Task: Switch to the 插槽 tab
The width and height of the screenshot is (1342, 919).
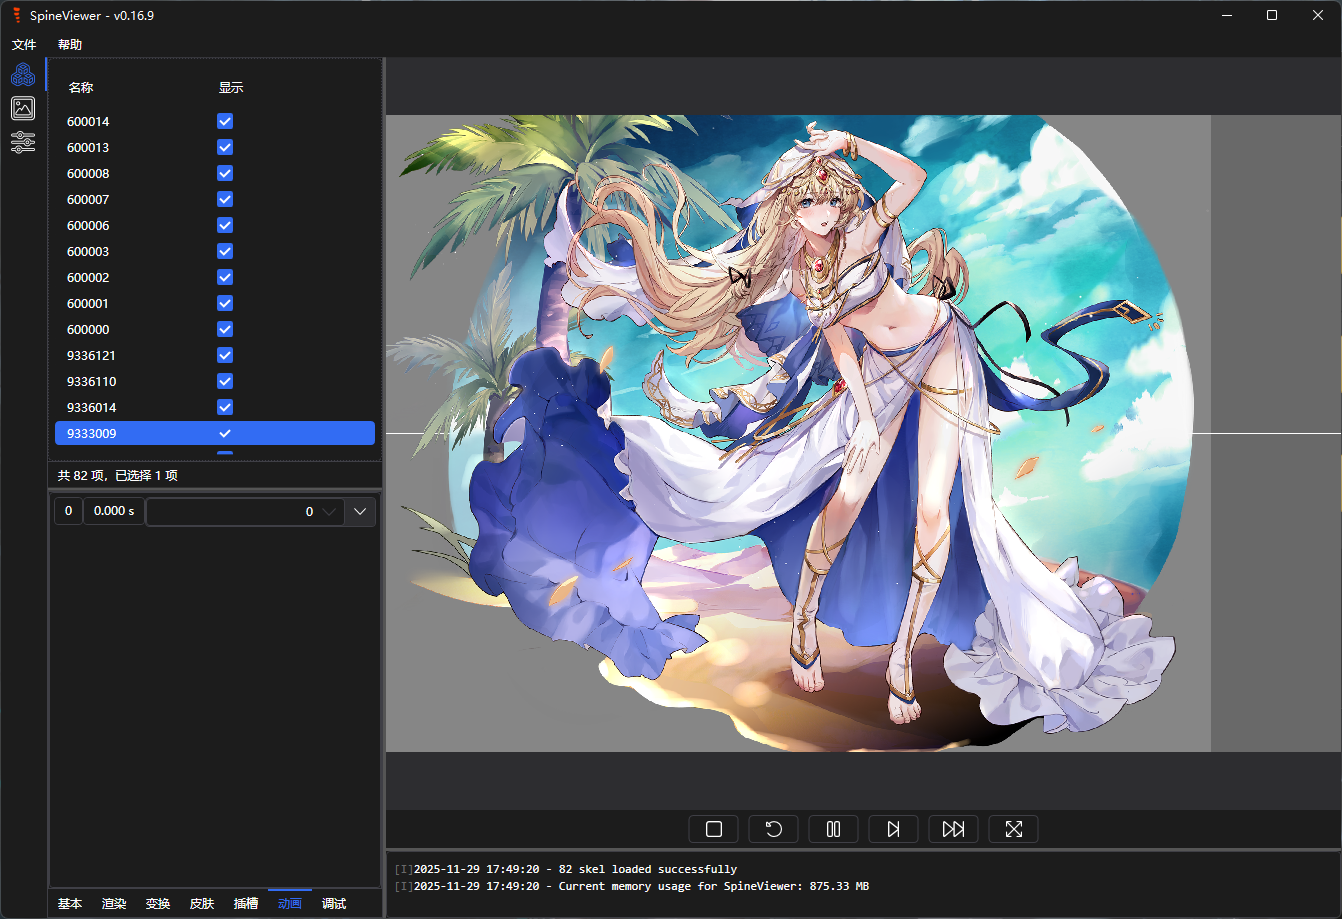Action: pos(246,903)
